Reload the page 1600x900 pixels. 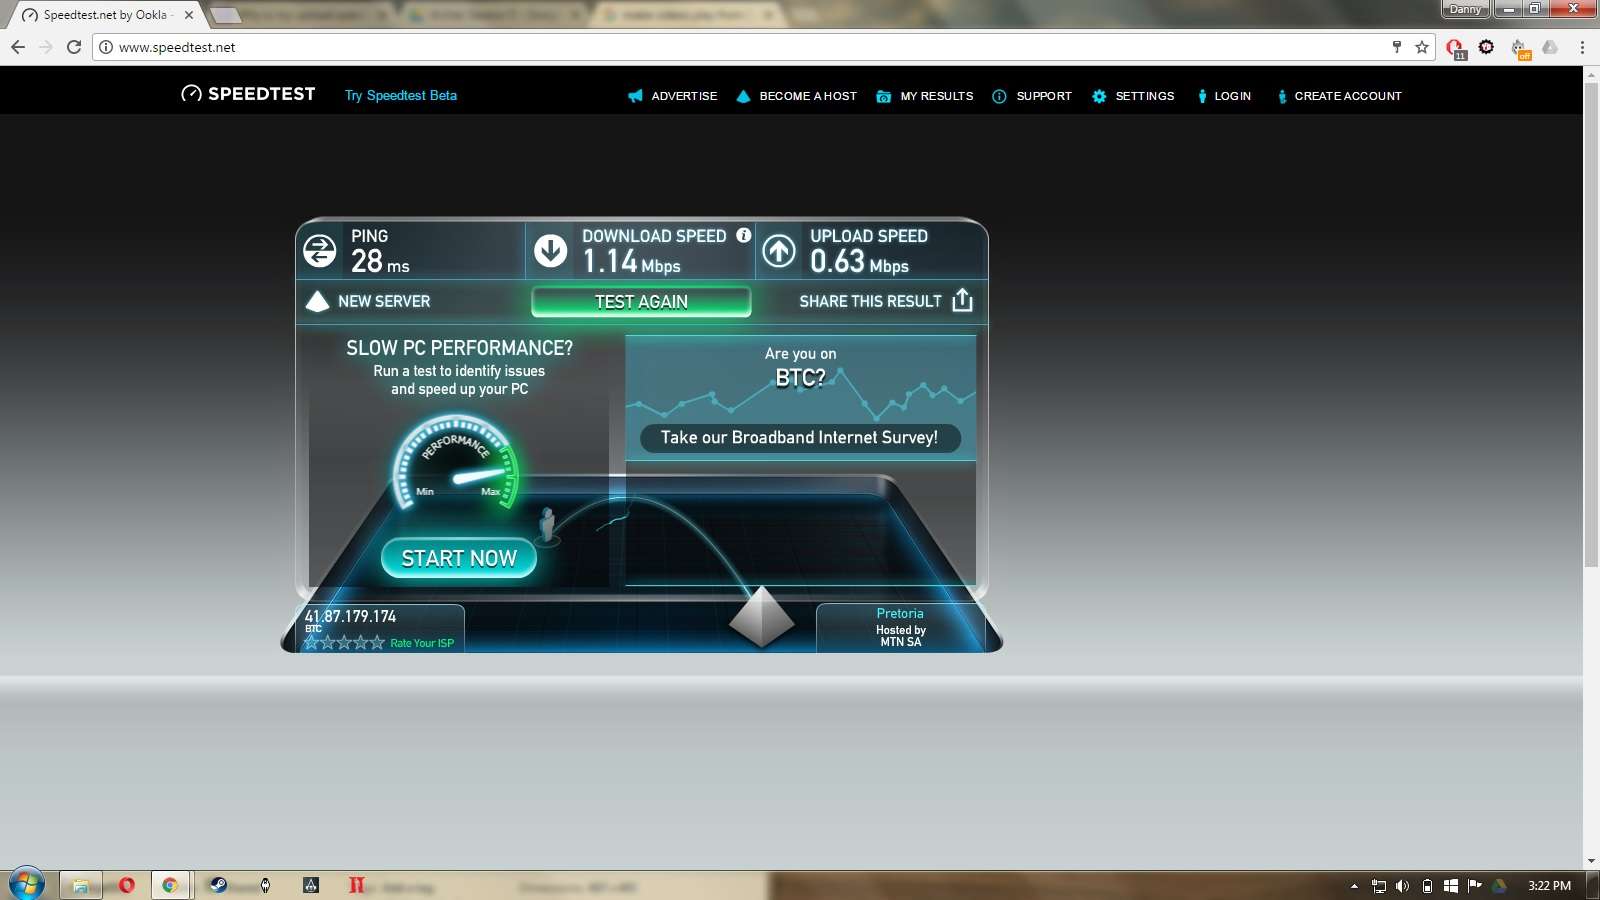coord(74,47)
